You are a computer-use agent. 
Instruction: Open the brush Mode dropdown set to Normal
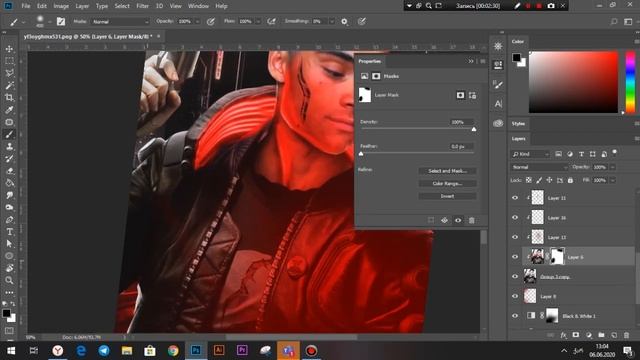pyautogui.click(x=120, y=22)
